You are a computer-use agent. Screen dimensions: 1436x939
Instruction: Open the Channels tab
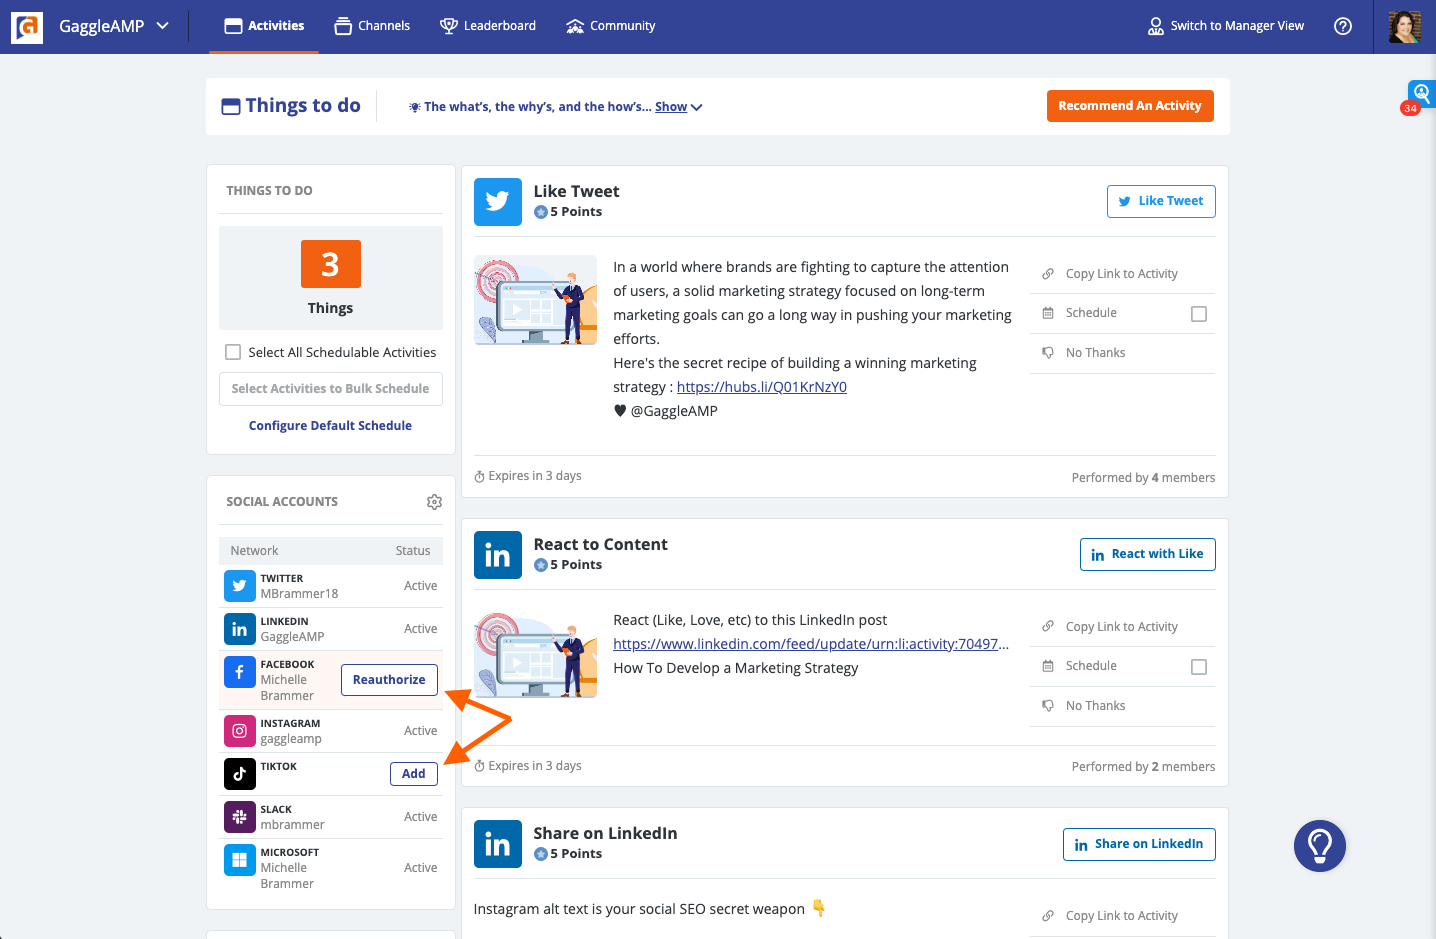[372, 26]
